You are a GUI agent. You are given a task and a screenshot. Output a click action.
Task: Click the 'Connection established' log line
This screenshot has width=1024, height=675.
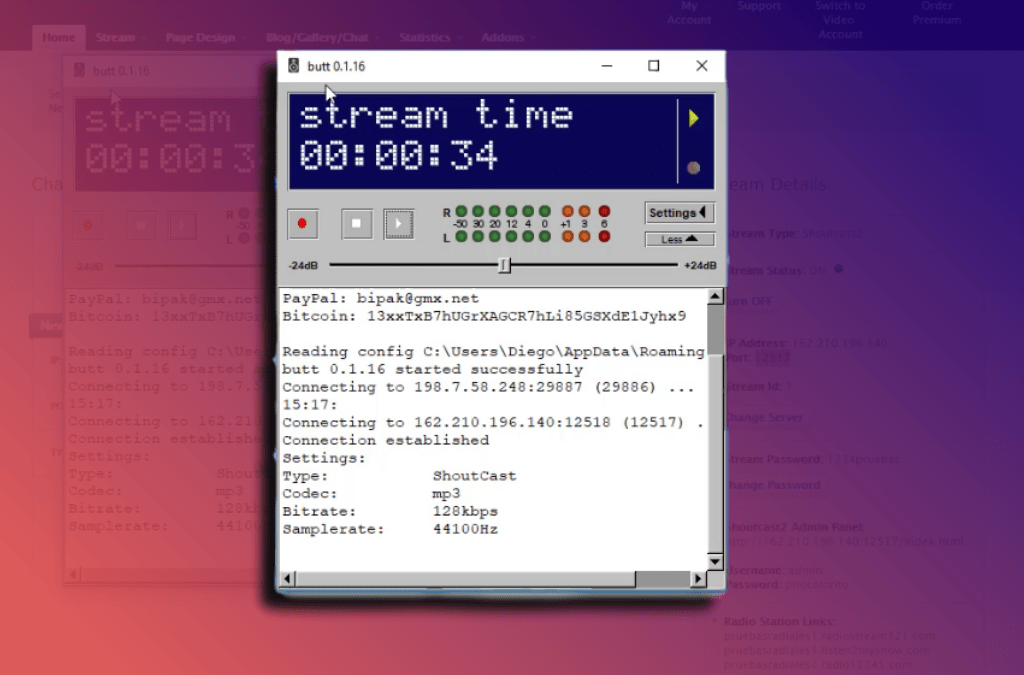pyautogui.click(x=385, y=440)
